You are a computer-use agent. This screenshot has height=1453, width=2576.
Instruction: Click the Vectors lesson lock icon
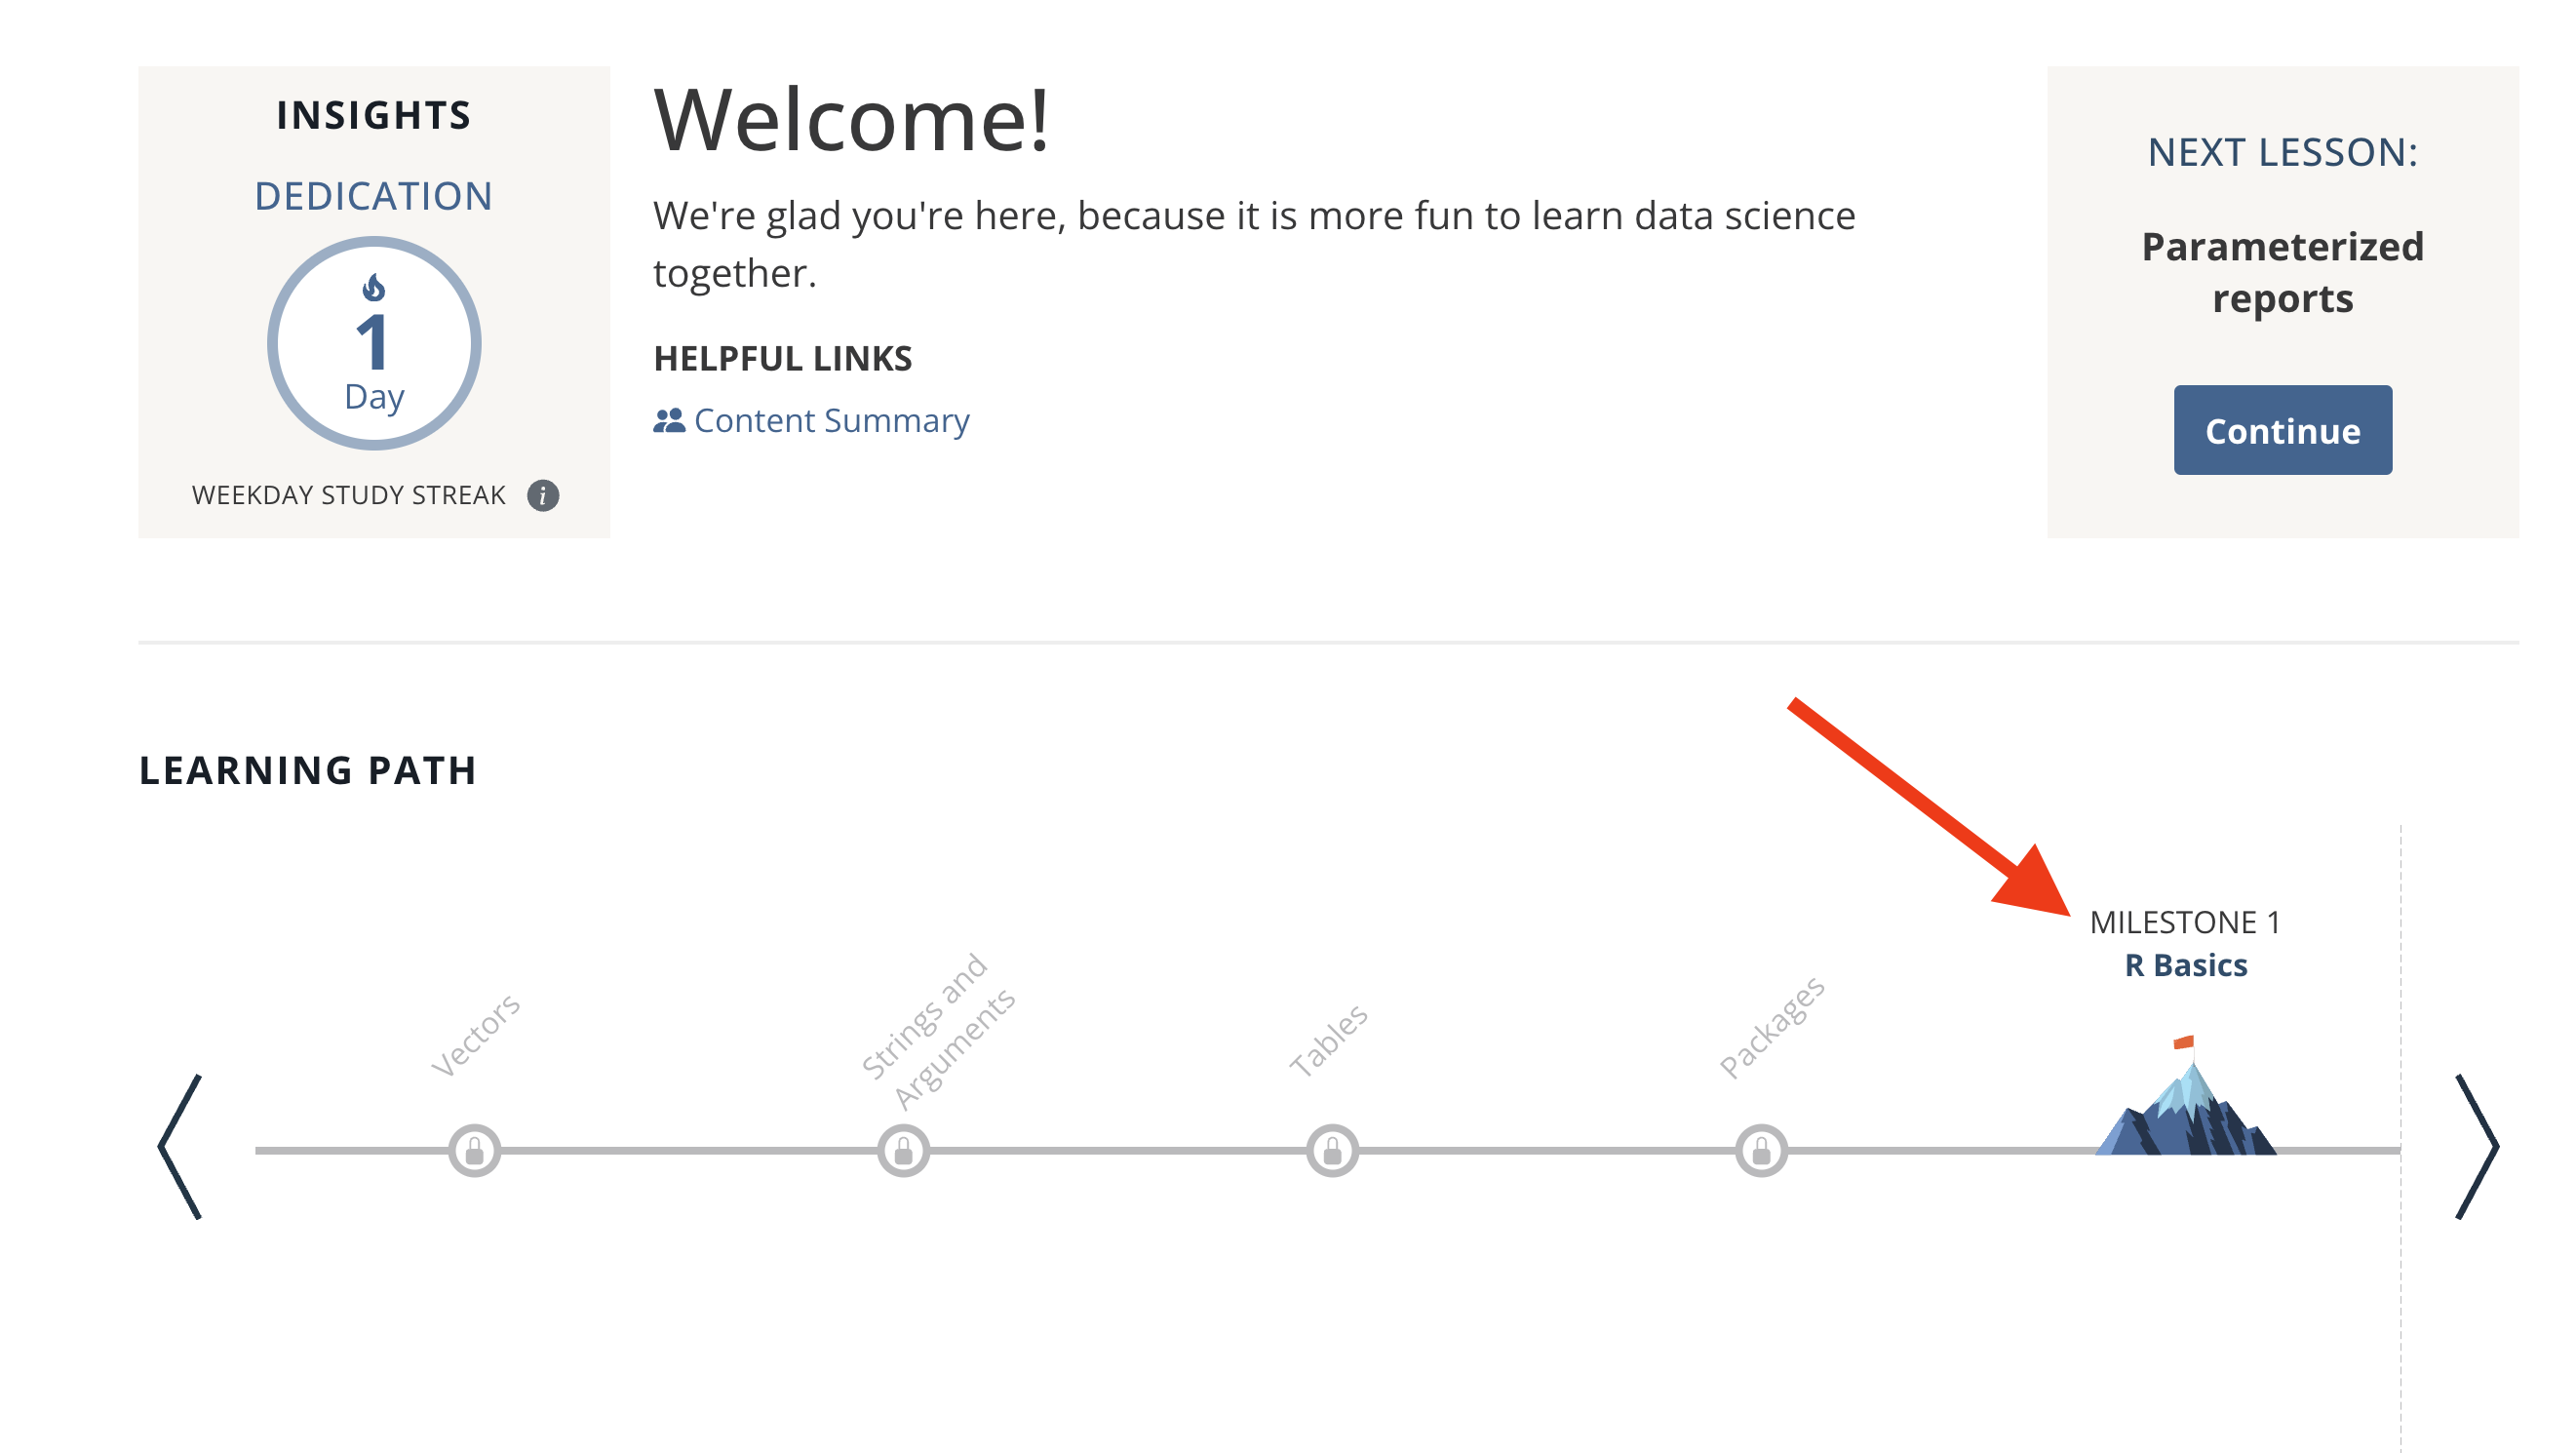click(474, 1151)
